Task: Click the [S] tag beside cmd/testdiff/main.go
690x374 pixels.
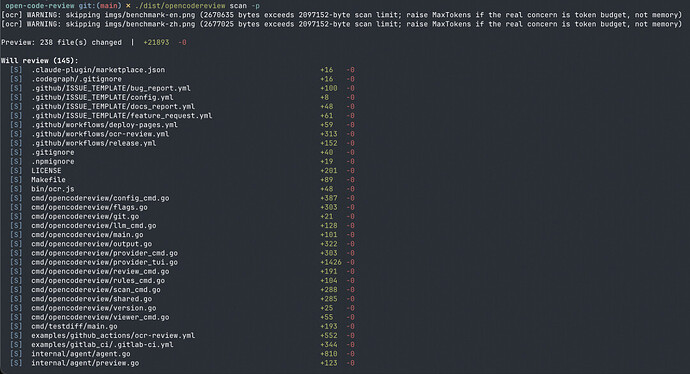Action: click(x=16, y=326)
